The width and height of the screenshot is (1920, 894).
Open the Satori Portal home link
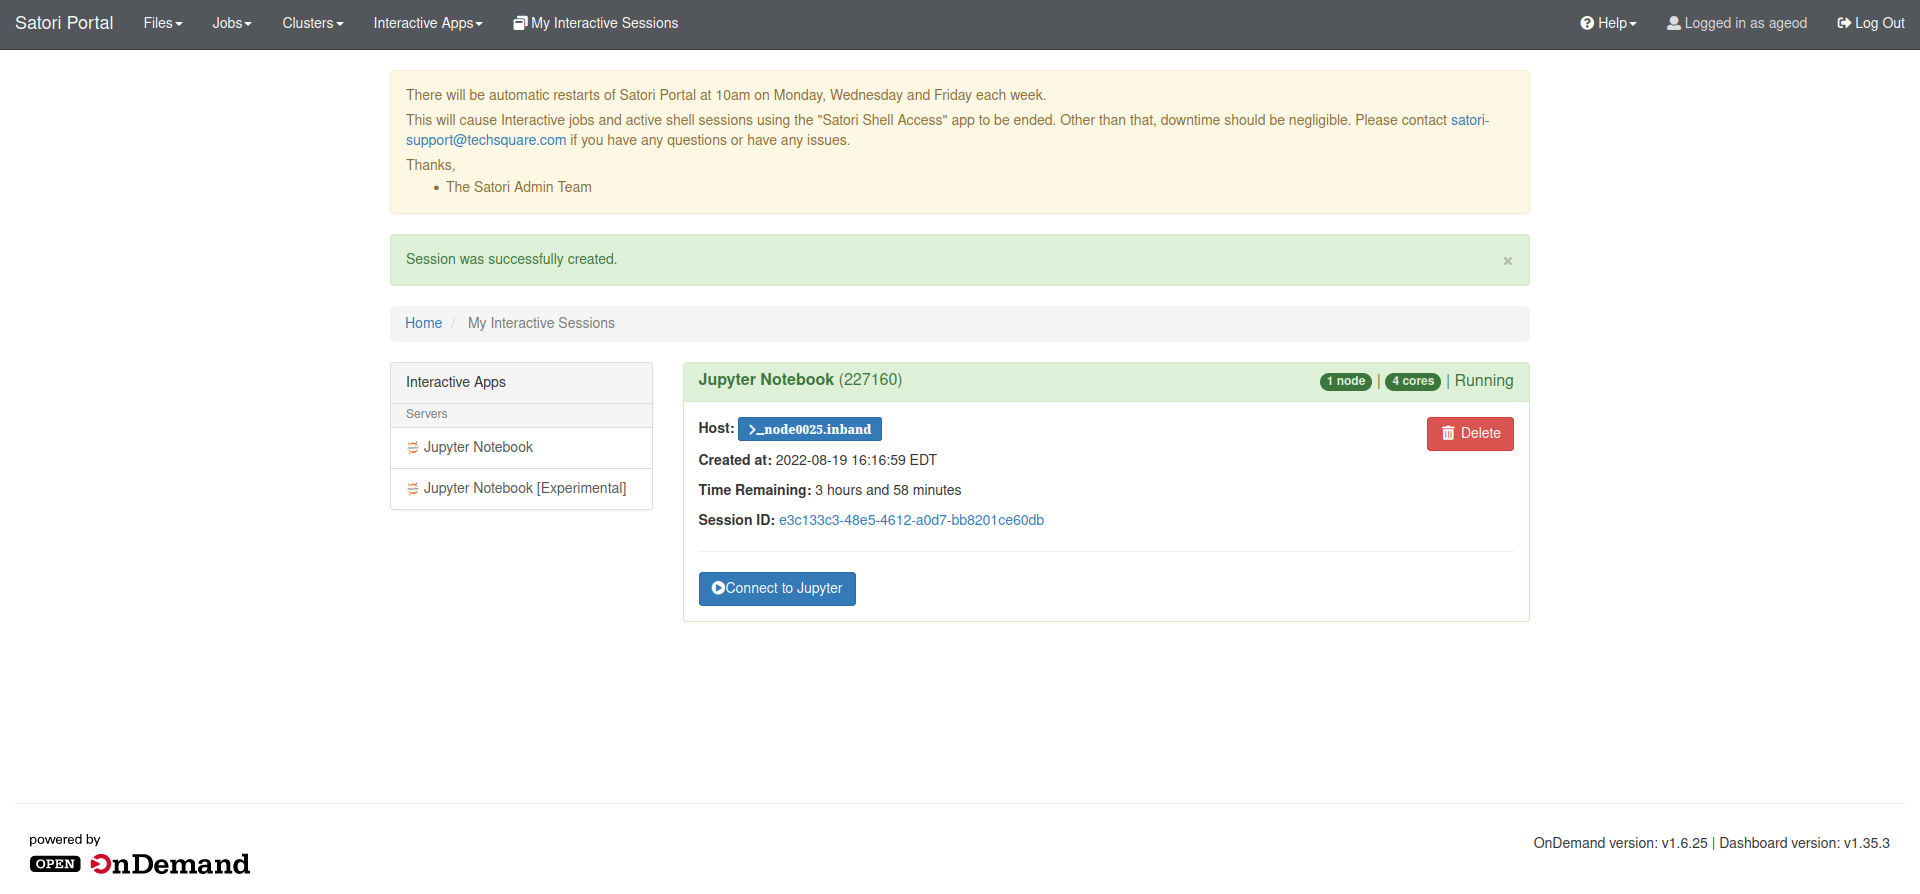coord(64,23)
